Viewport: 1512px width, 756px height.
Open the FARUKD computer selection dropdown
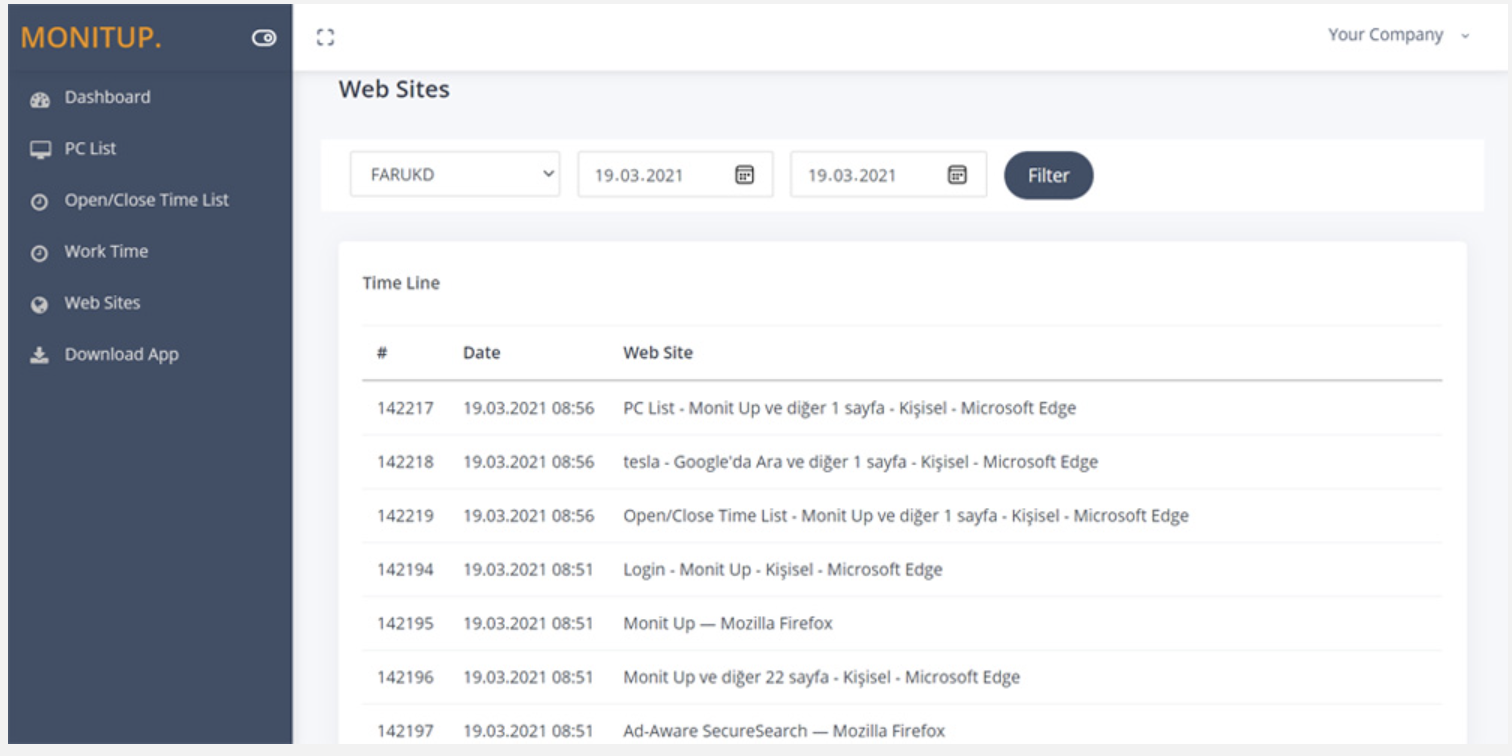coord(455,174)
